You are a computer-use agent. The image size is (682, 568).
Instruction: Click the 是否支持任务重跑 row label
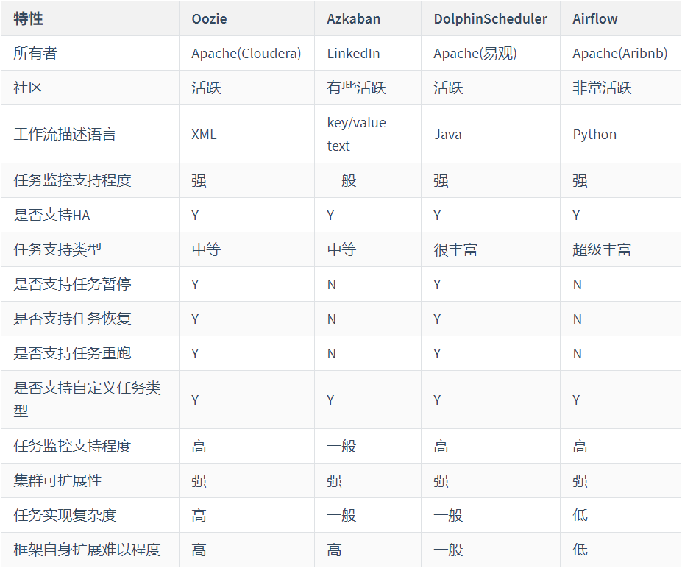tap(72, 353)
